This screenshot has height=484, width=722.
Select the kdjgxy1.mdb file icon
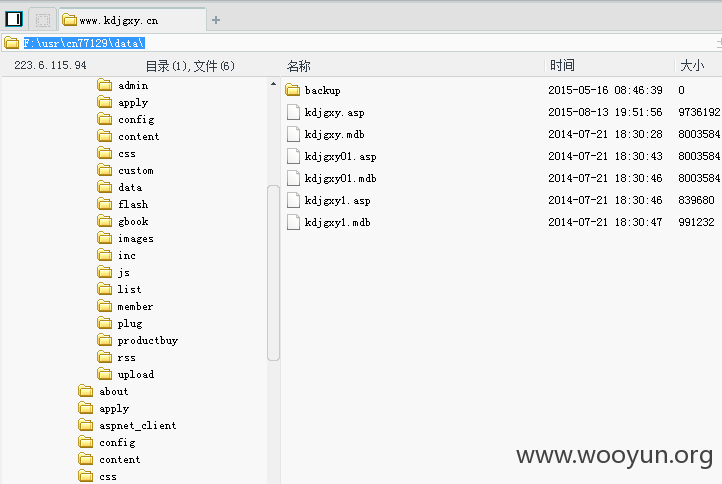293,222
